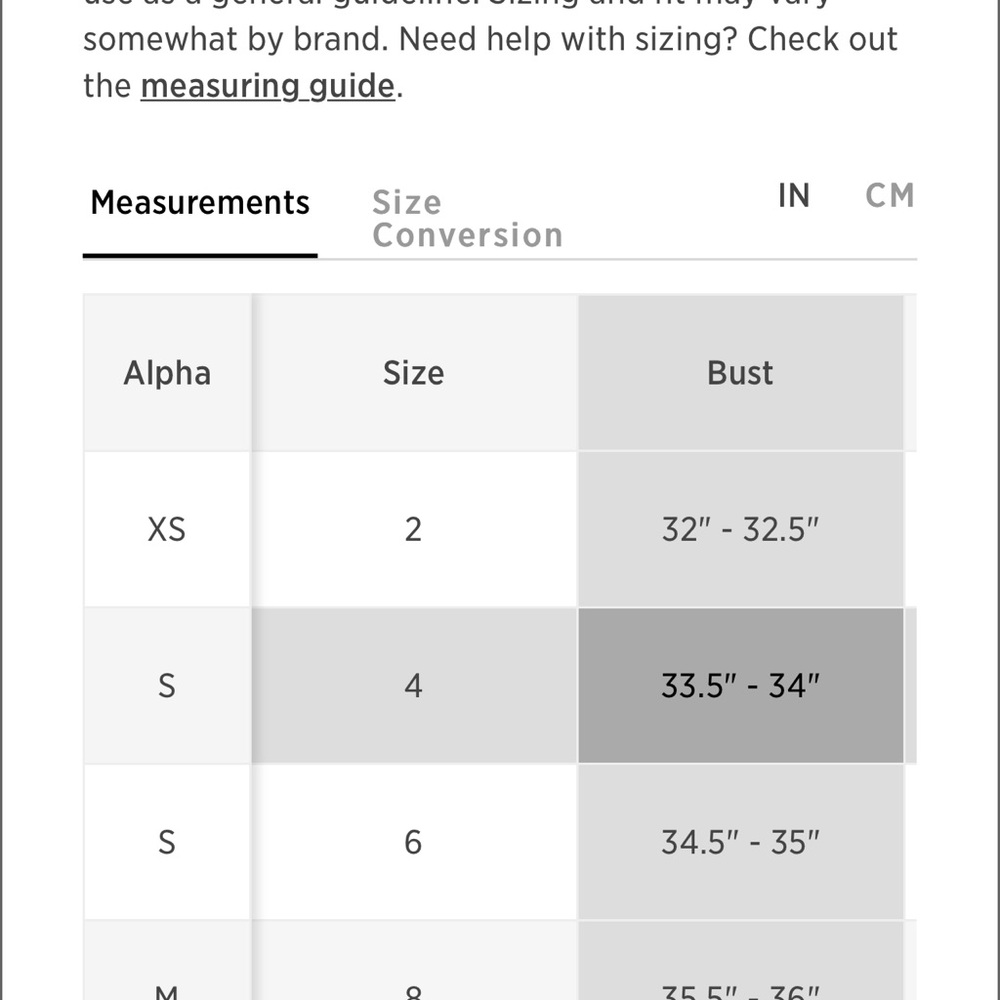Click the 35.5" - 36" bust cell
1000x1000 pixels.
coord(740,960)
